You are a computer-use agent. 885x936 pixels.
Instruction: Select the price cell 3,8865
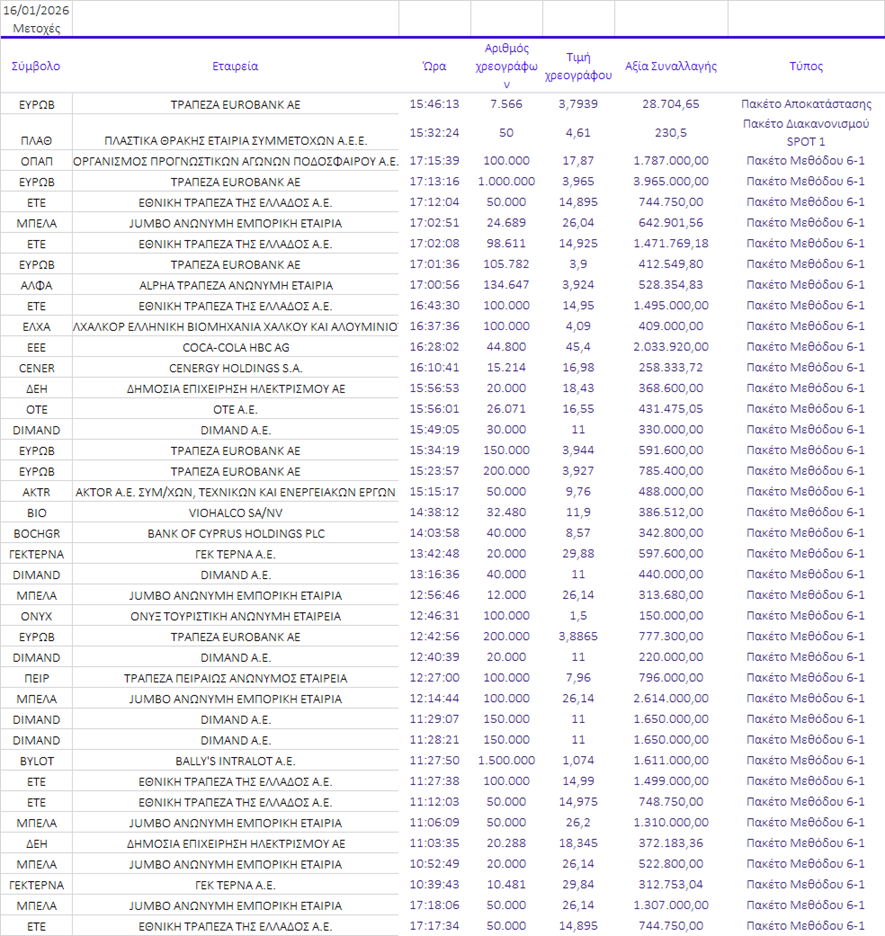point(578,636)
